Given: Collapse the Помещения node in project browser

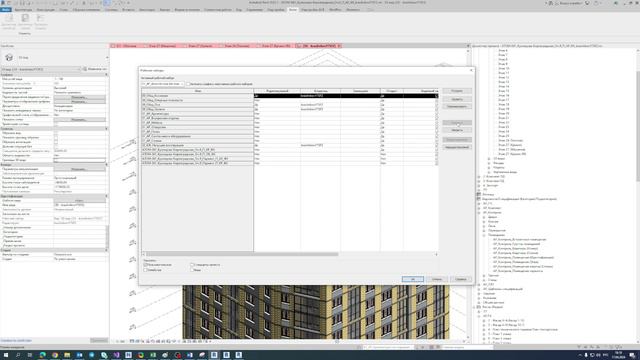Looking at the screenshot, I should click(x=484, y=235).
